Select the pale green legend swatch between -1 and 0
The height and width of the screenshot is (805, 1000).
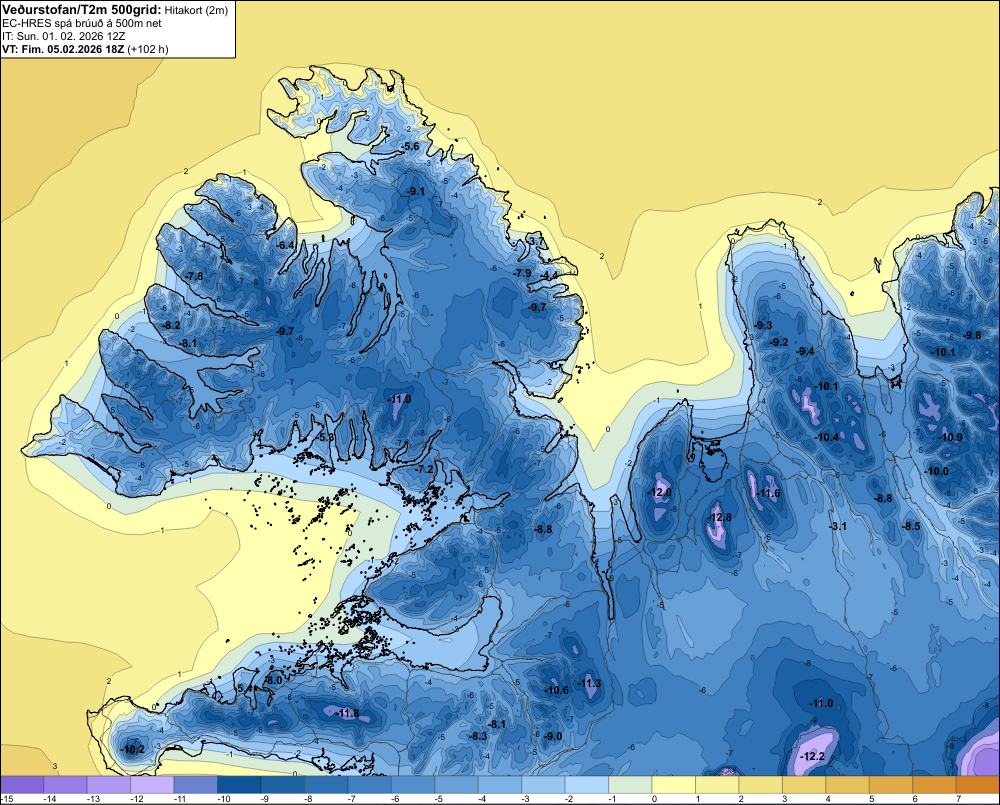pos(630,785)
